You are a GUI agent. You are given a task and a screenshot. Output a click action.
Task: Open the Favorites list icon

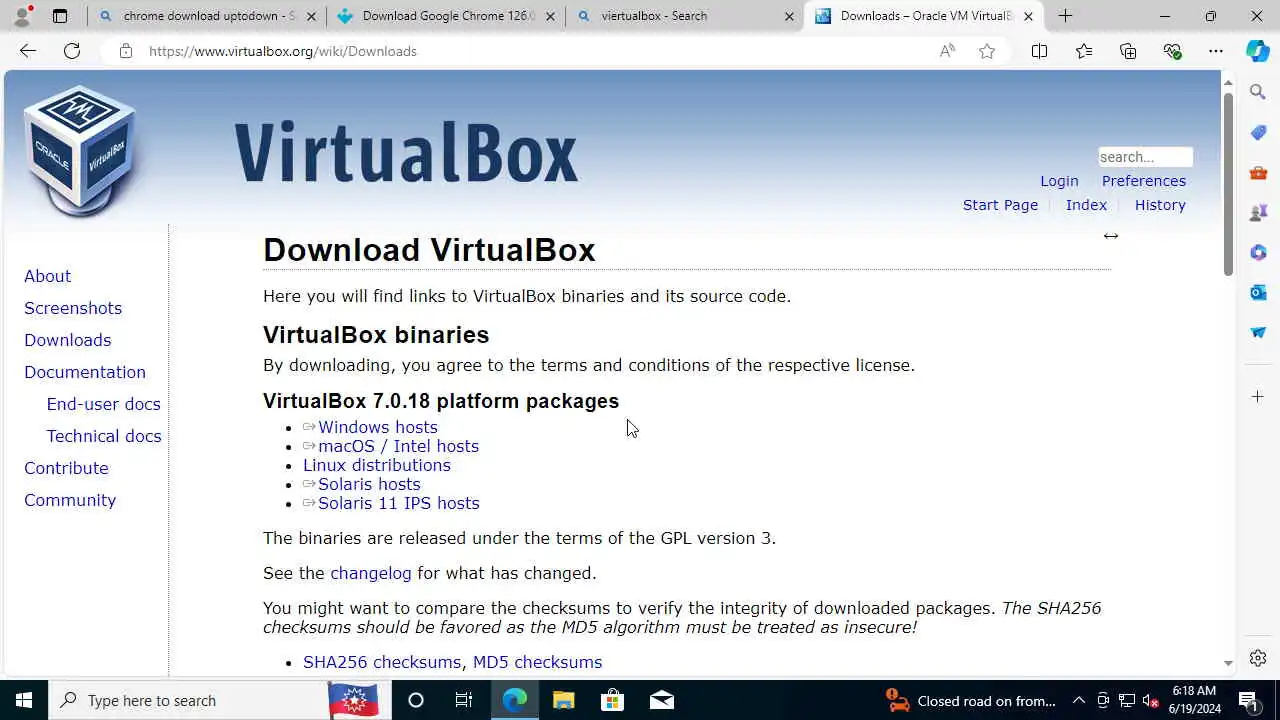pyautogui.click(x=1084, y=51)
